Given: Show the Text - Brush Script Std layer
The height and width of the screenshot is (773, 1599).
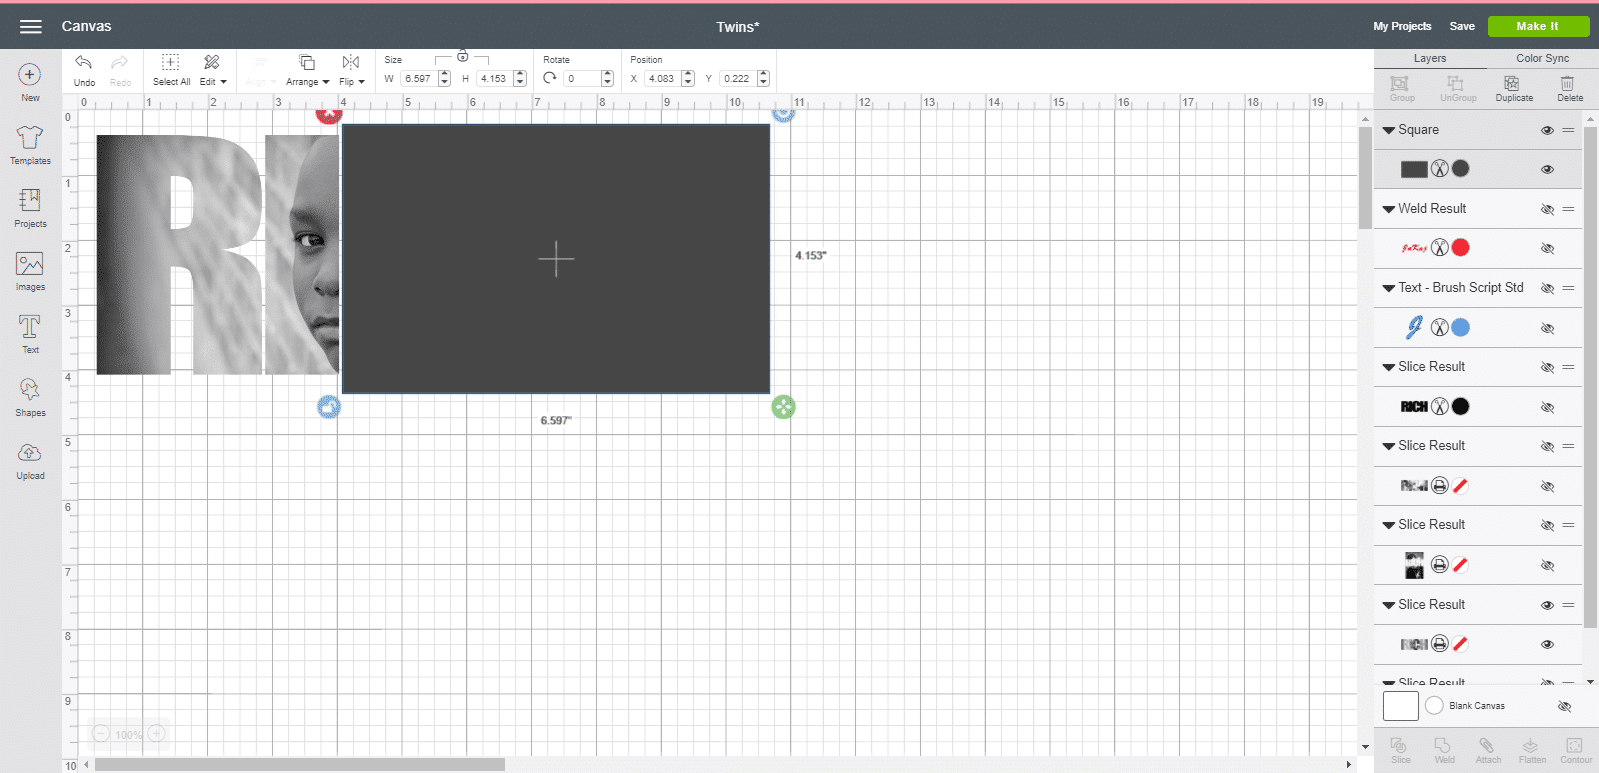Looking at the screenshot, I should click(x=1547, y=288).
